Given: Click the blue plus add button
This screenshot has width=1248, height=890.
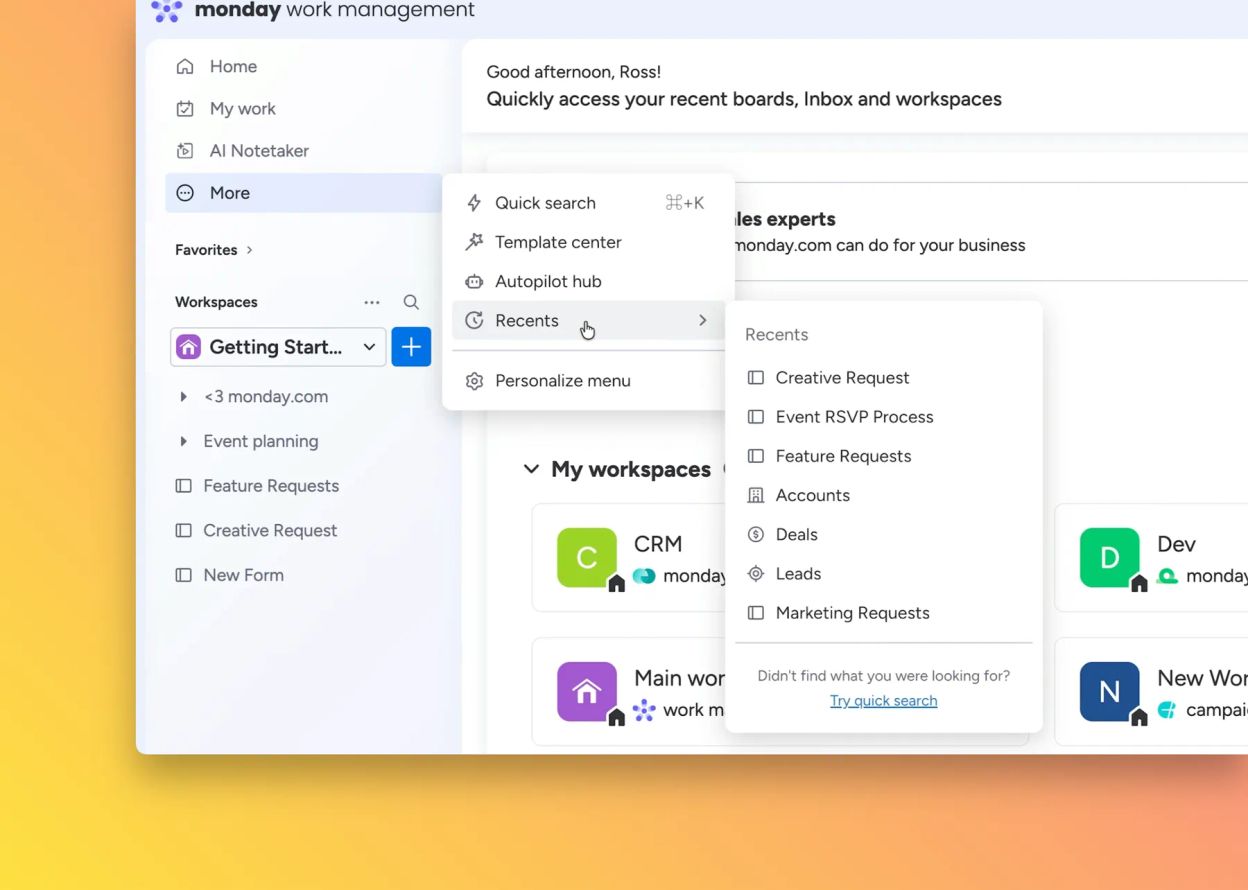Looking at the screenshot, I should [411, 347].
